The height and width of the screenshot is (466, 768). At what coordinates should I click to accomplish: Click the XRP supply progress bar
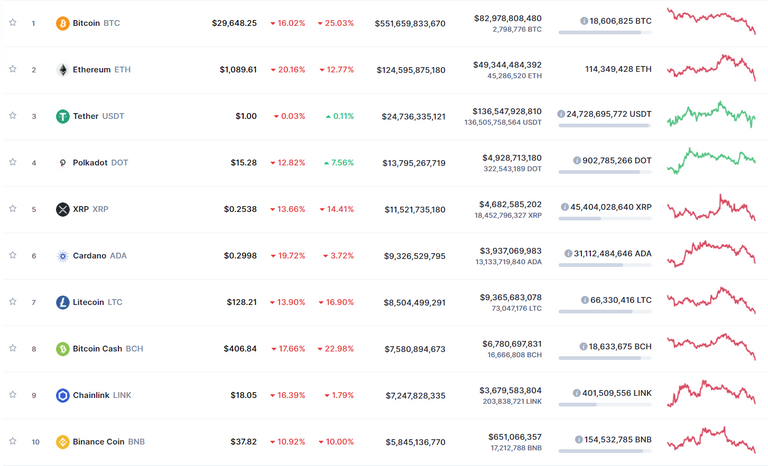(605, 219)
